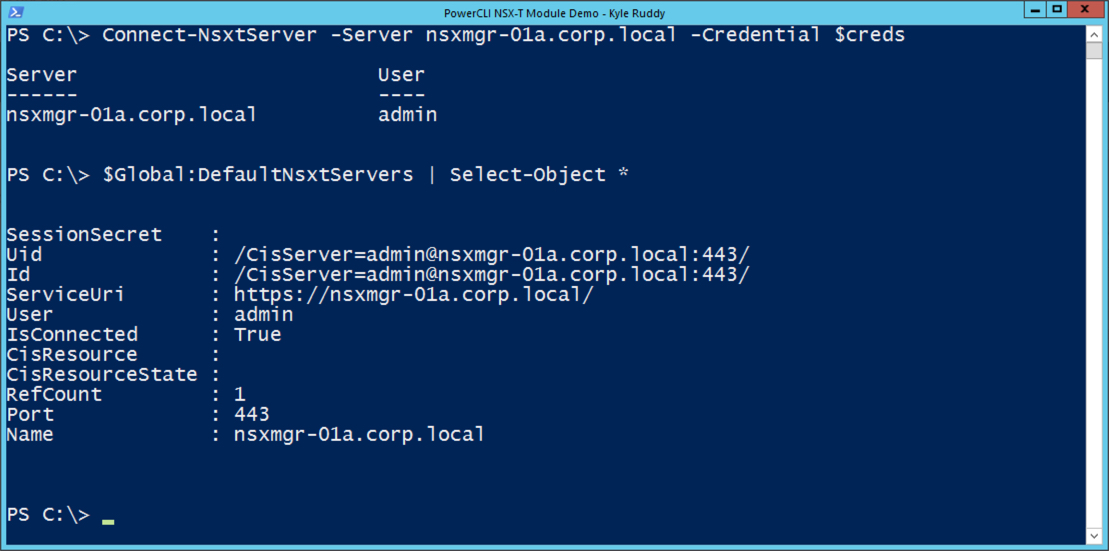Click the IsConnected True value
Screen dimensions: 1109x551
pos(257,334)
